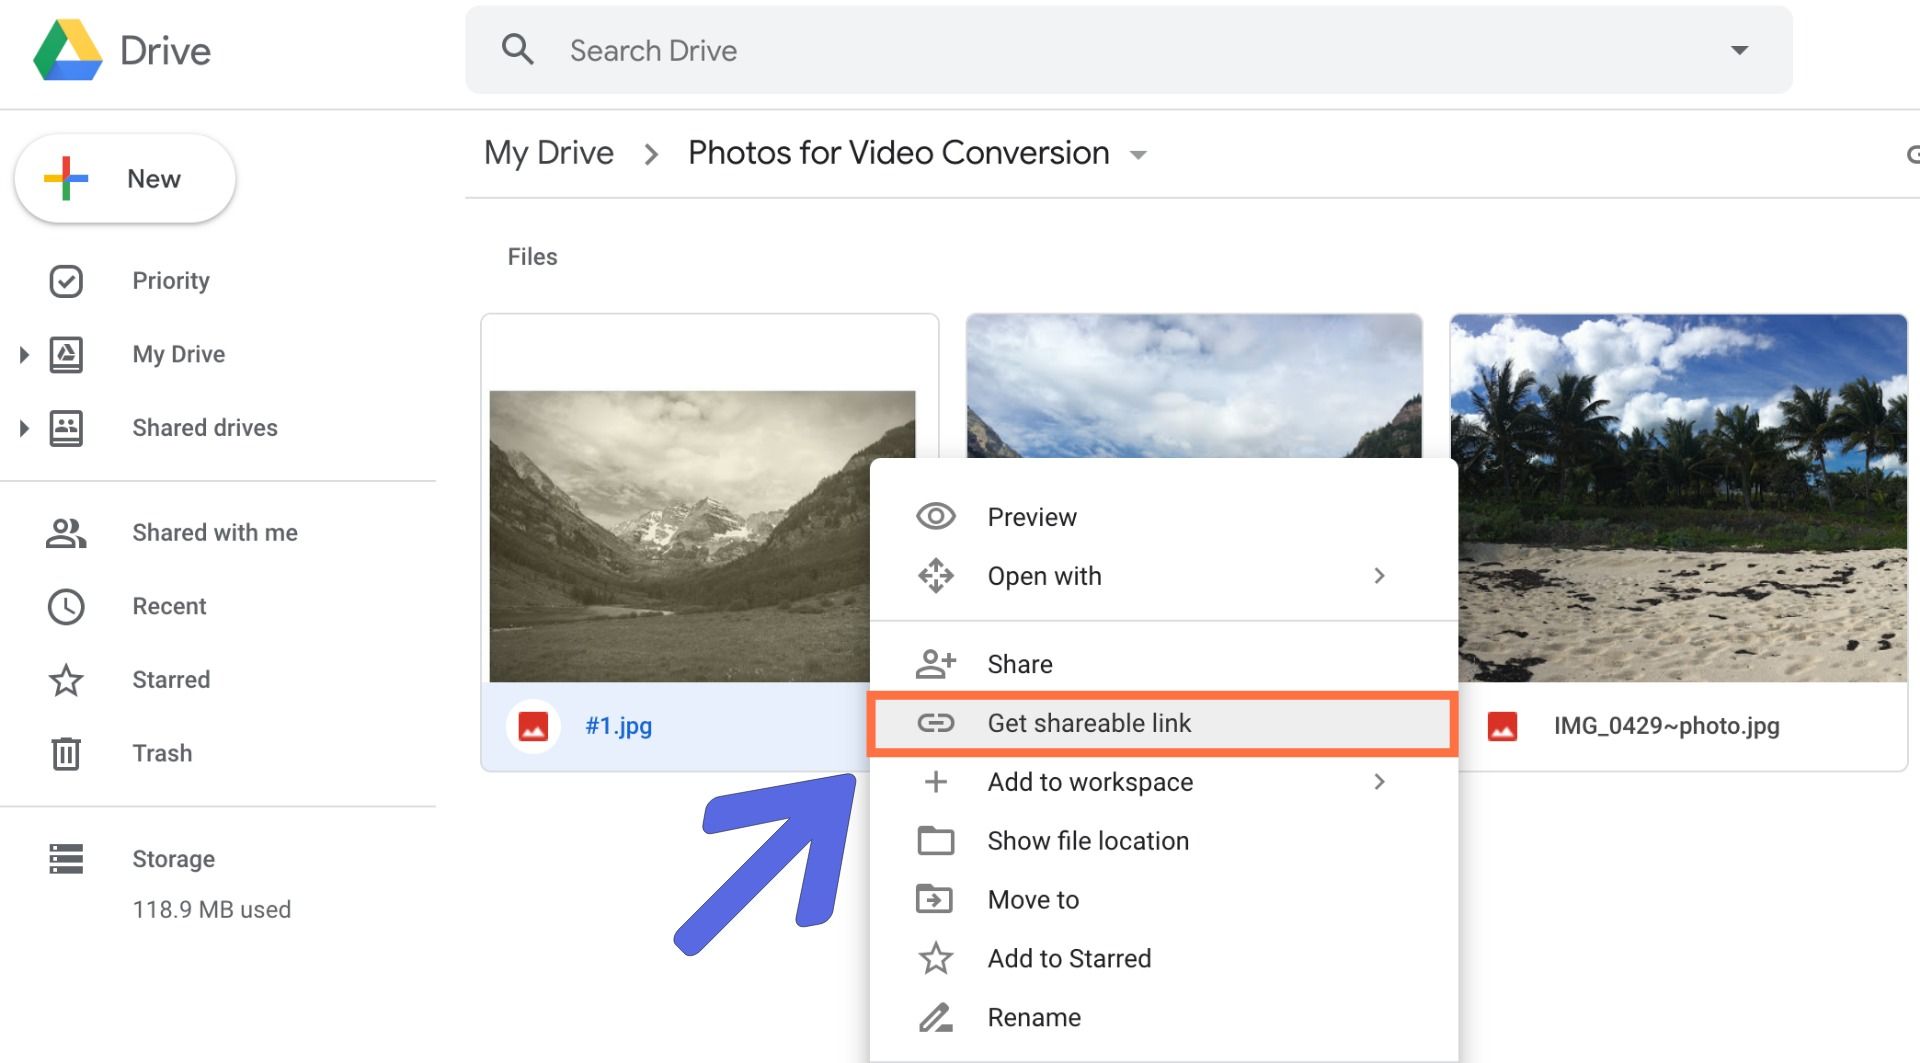Click the Starred star icon in sidebar
The image size is (1920, 1063).
pos(66,680)
